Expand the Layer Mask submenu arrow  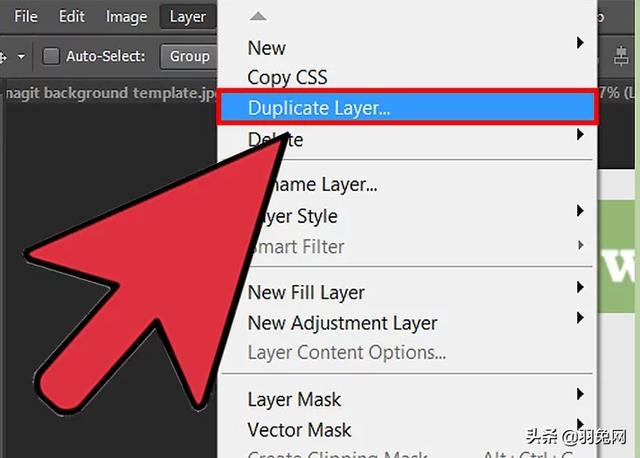pyautogui.click(x=580, y=394)
